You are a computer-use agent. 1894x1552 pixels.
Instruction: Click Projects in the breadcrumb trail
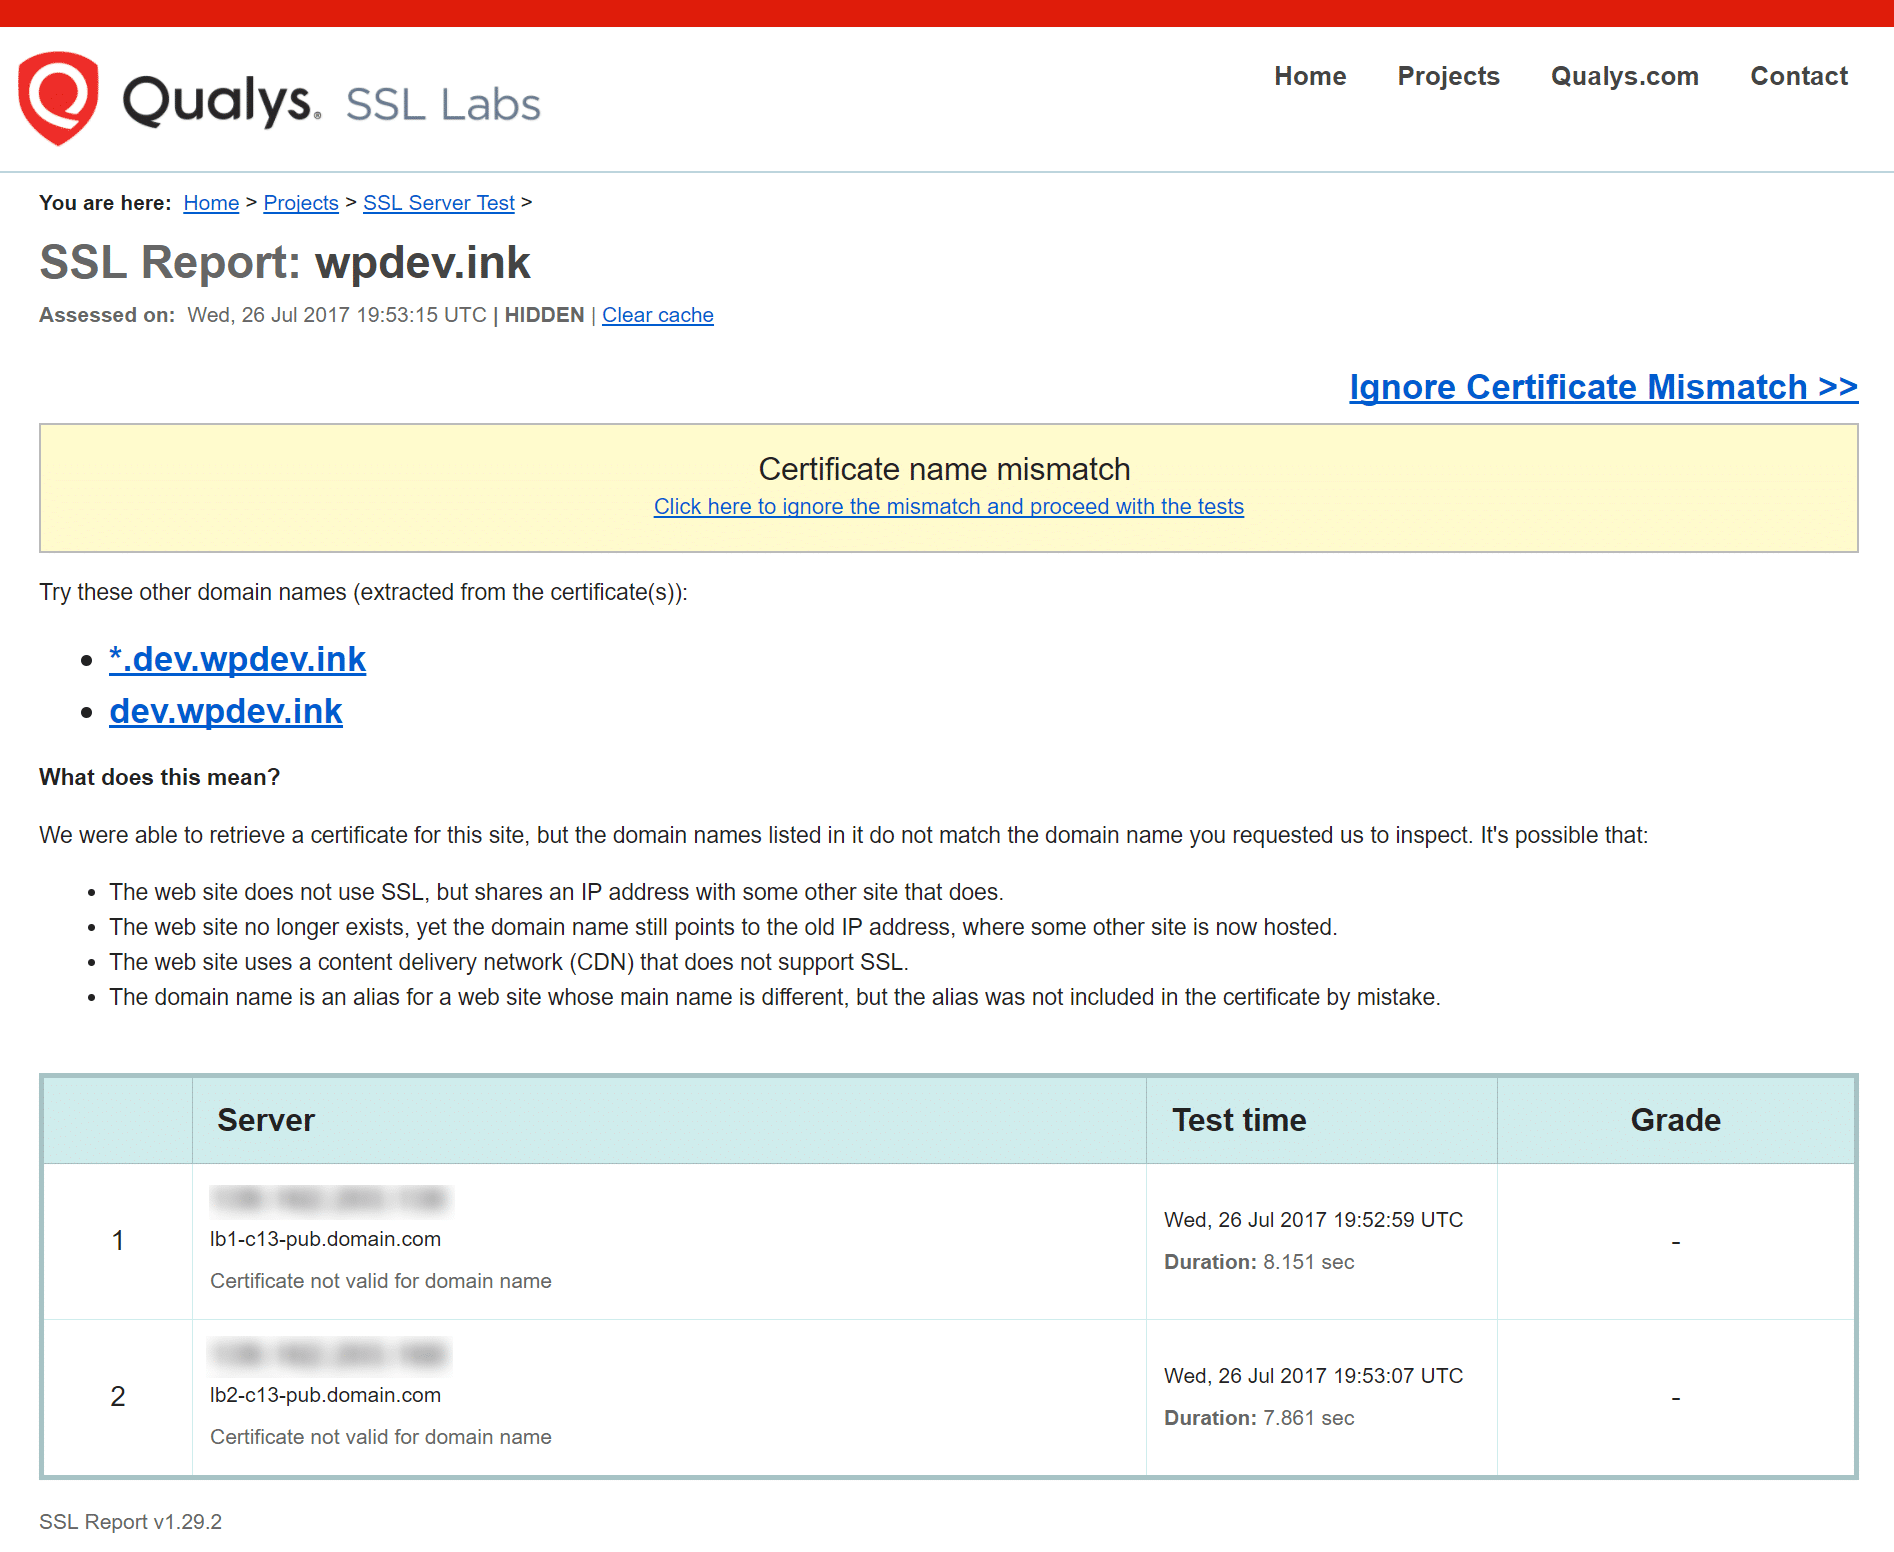click(x=300, y=203)
